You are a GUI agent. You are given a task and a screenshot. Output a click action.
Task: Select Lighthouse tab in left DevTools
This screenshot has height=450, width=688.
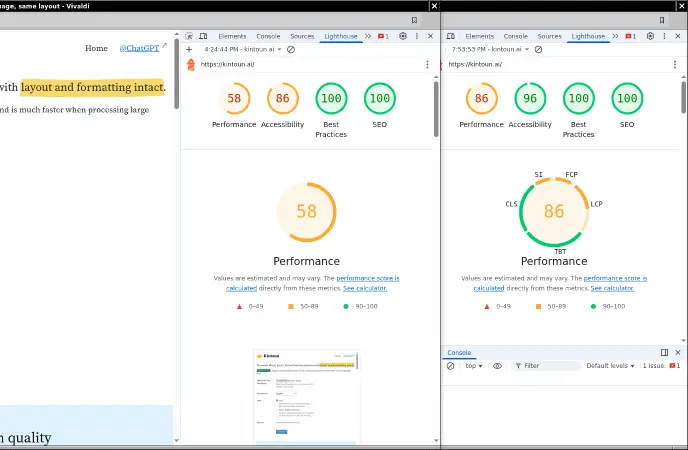click(340, 36)
